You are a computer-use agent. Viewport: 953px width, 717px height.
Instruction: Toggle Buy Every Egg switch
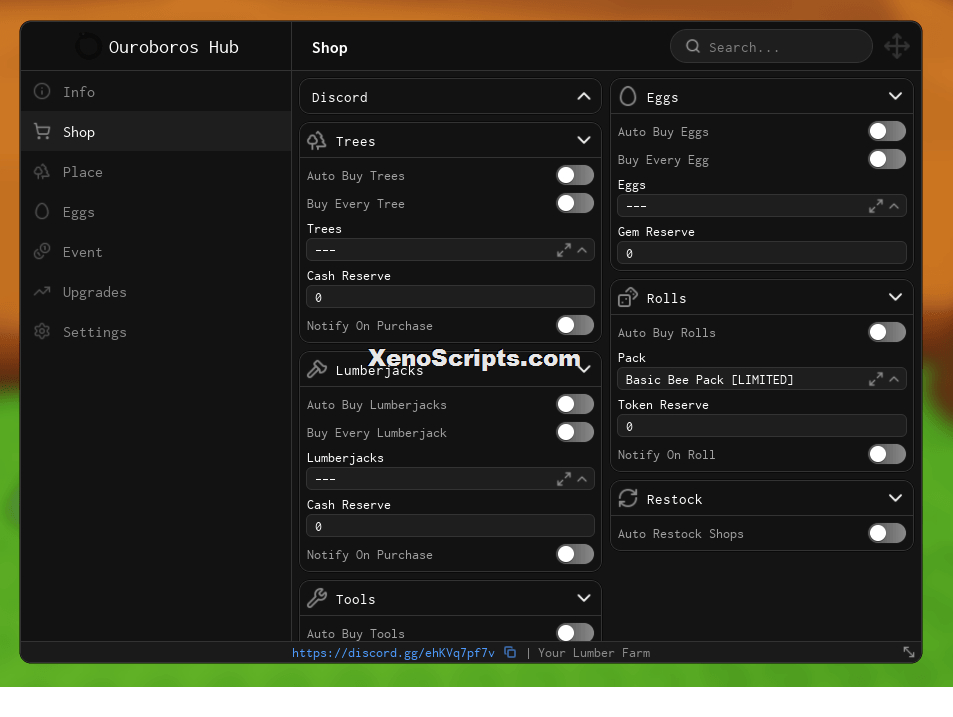pos(887,159)
